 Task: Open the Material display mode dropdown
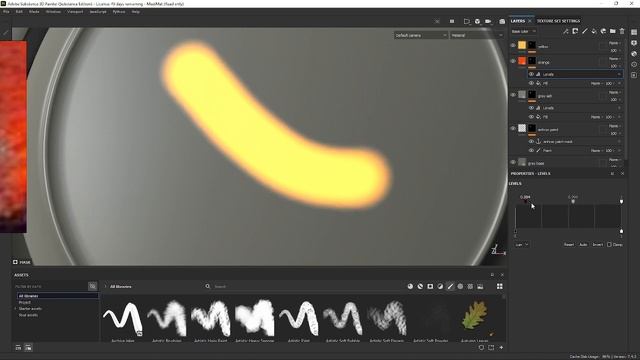point(477,36)
